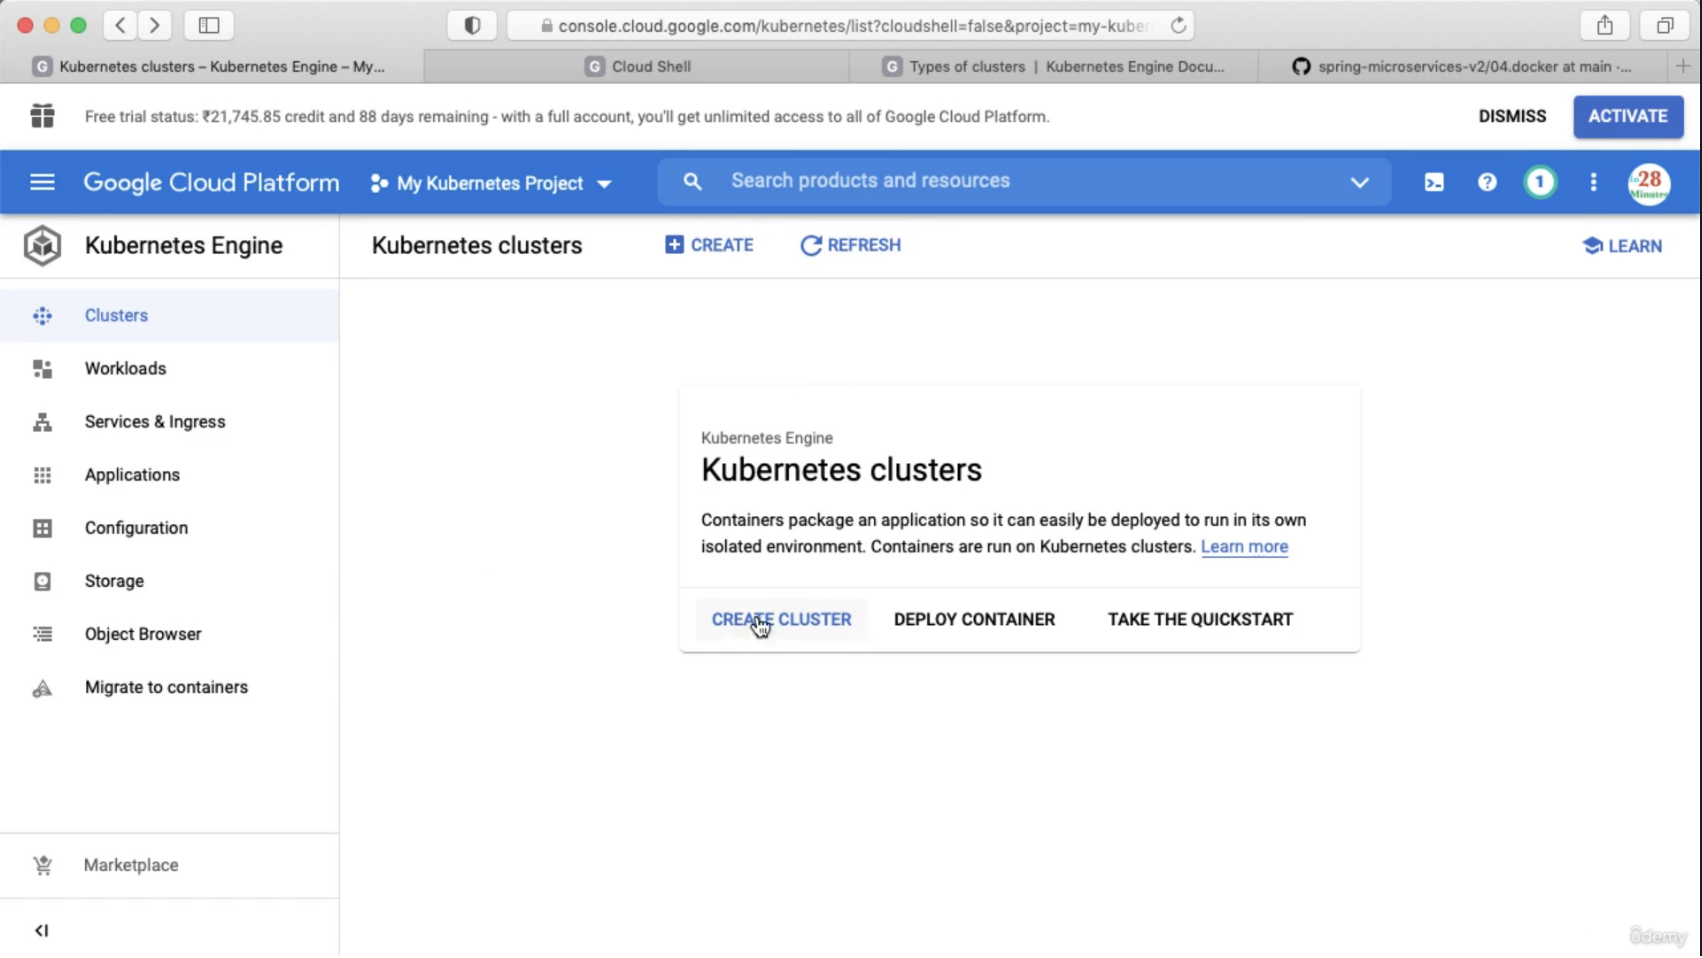Click the CREATE CLUSTER button

click(x=781, y=620)
